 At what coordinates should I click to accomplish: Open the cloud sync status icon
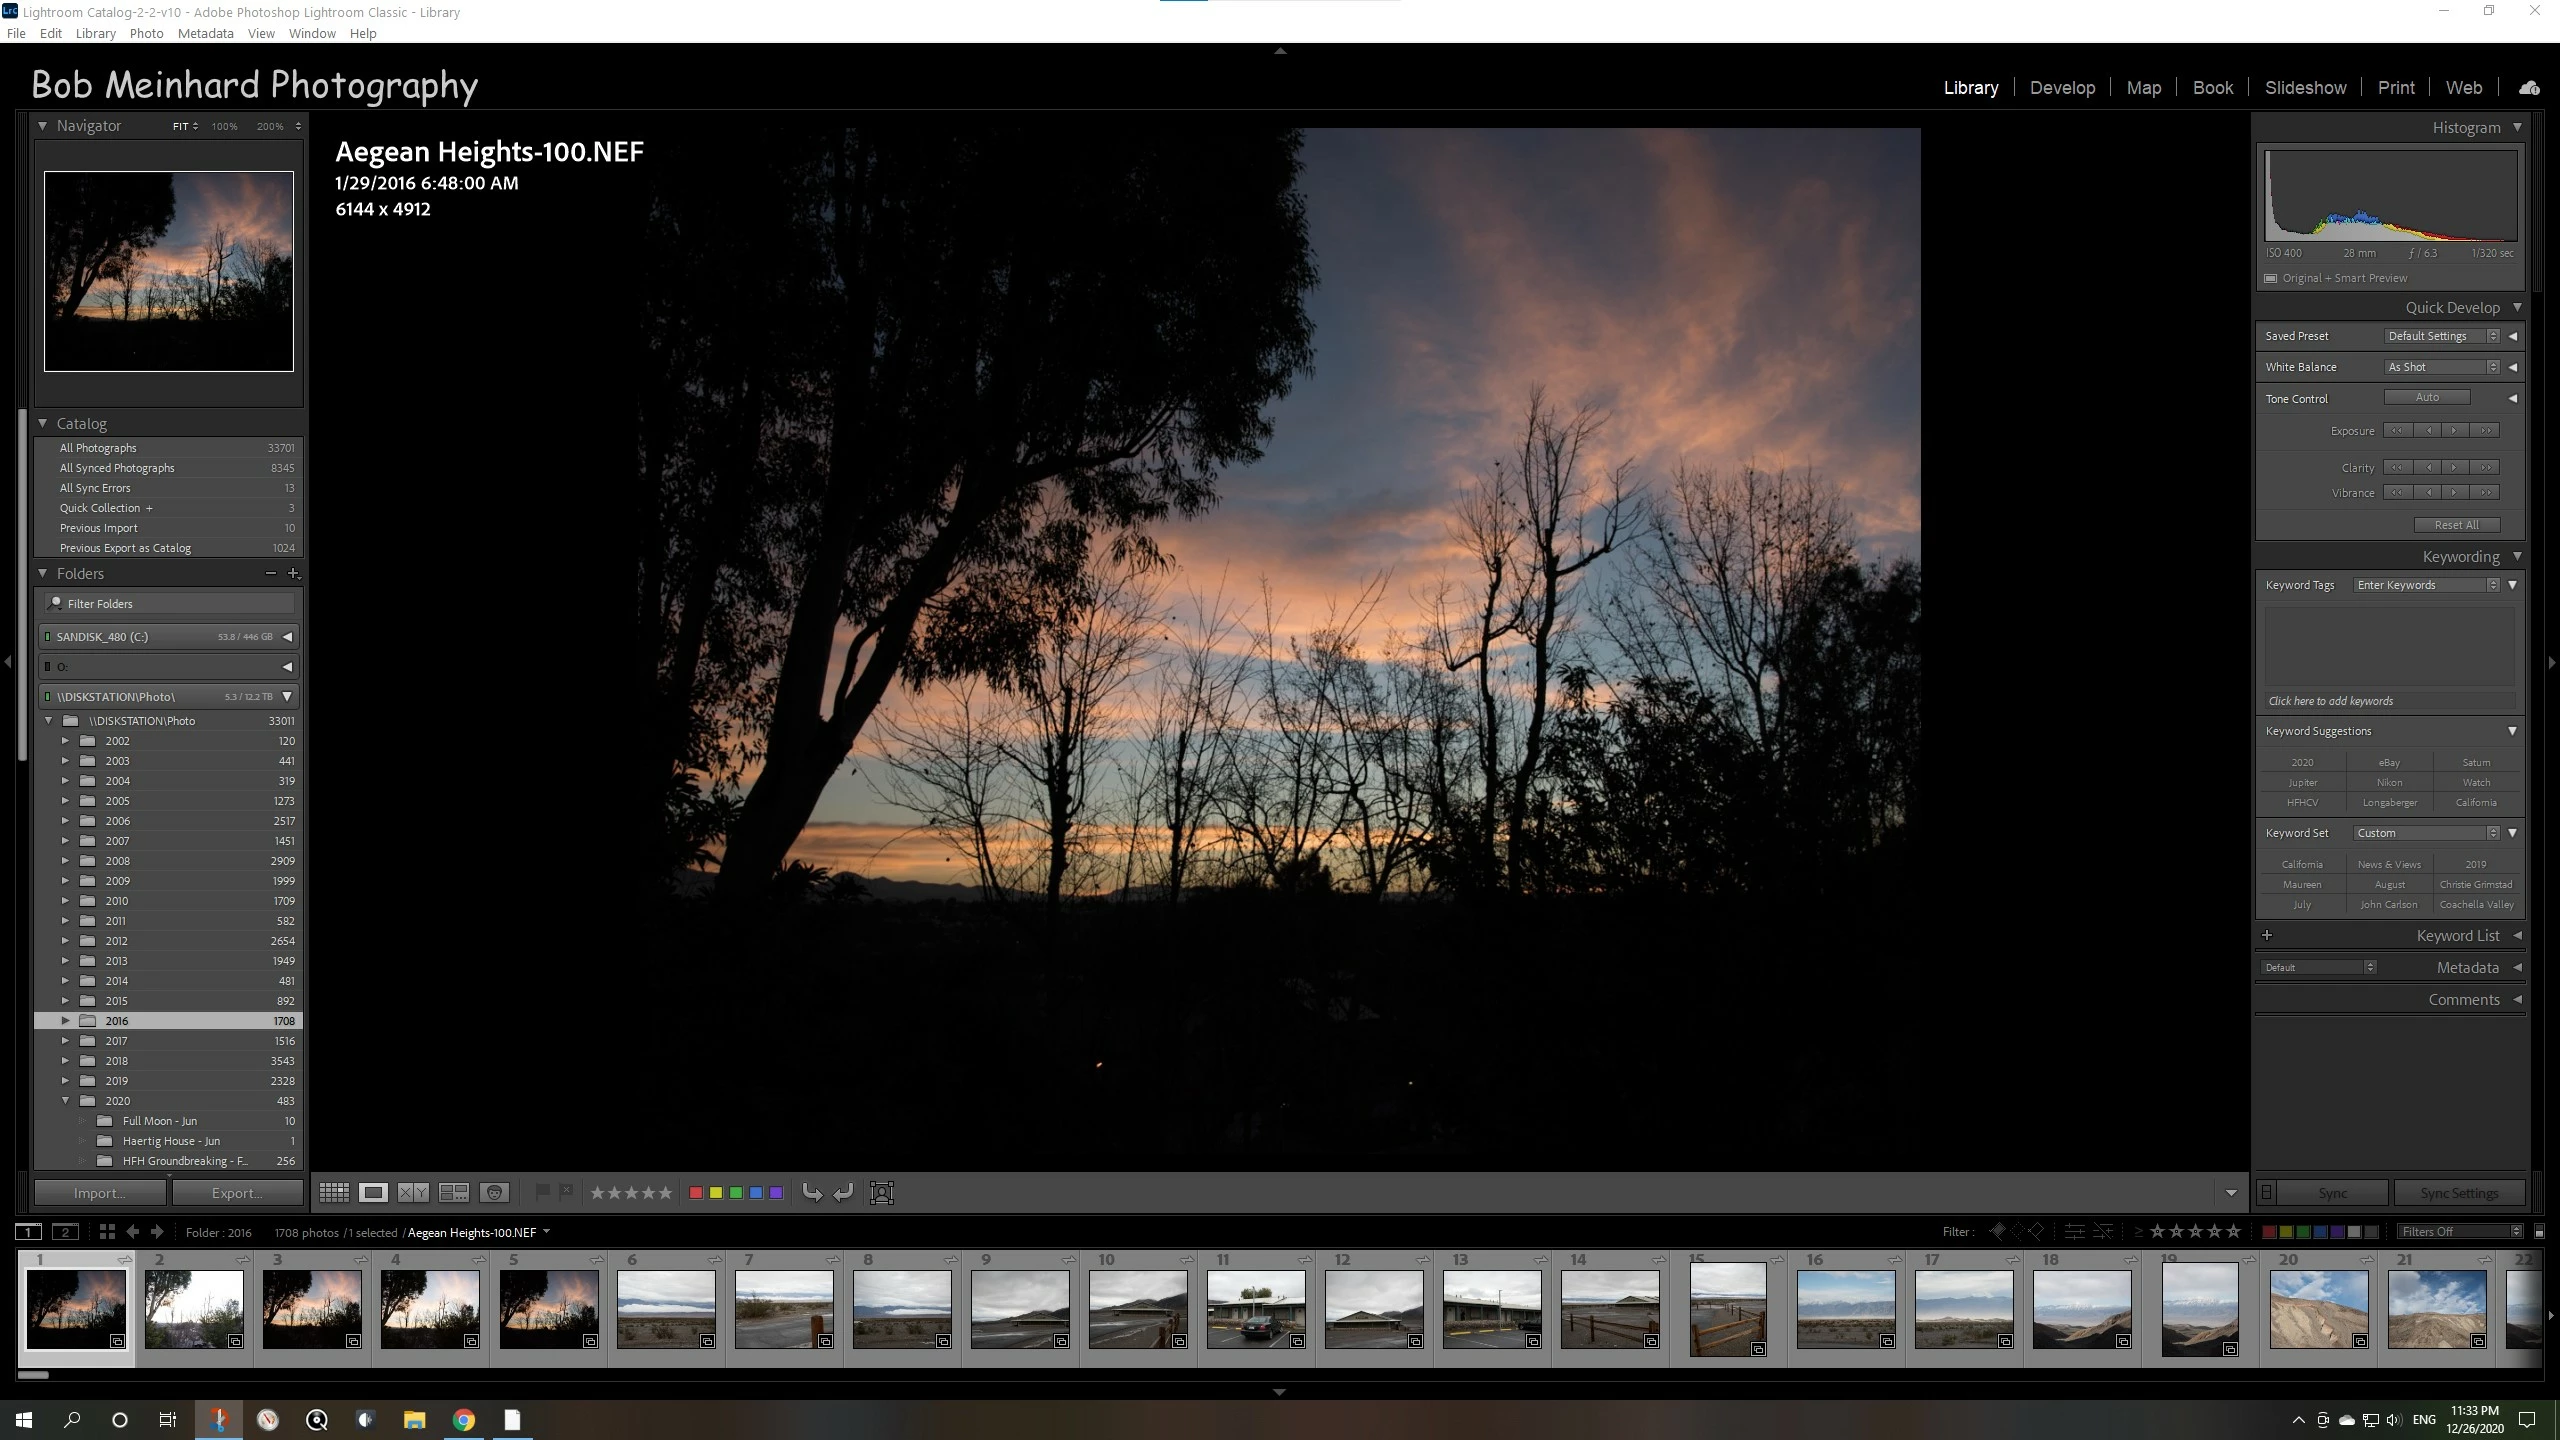coord(2529,88)
